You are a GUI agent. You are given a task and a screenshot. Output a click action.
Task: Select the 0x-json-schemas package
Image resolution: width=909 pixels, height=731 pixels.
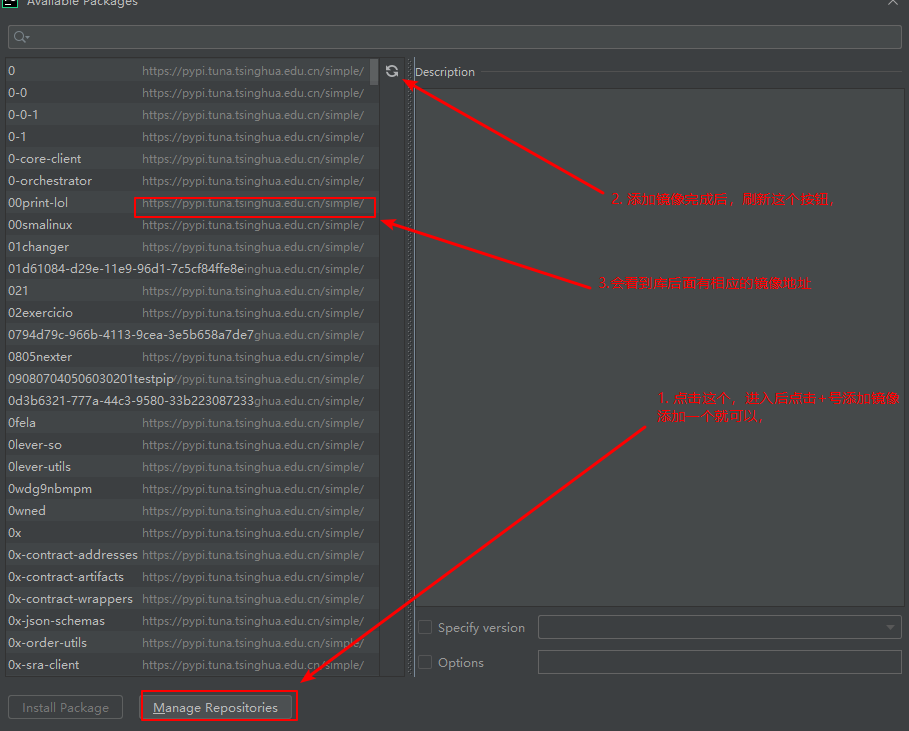click(192, 621)
